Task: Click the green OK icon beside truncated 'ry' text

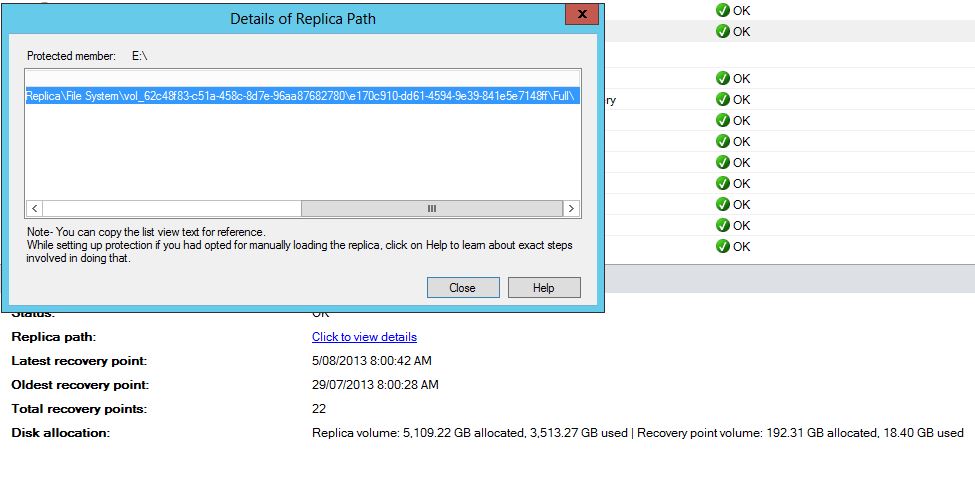Action: [x=722, y=99]
